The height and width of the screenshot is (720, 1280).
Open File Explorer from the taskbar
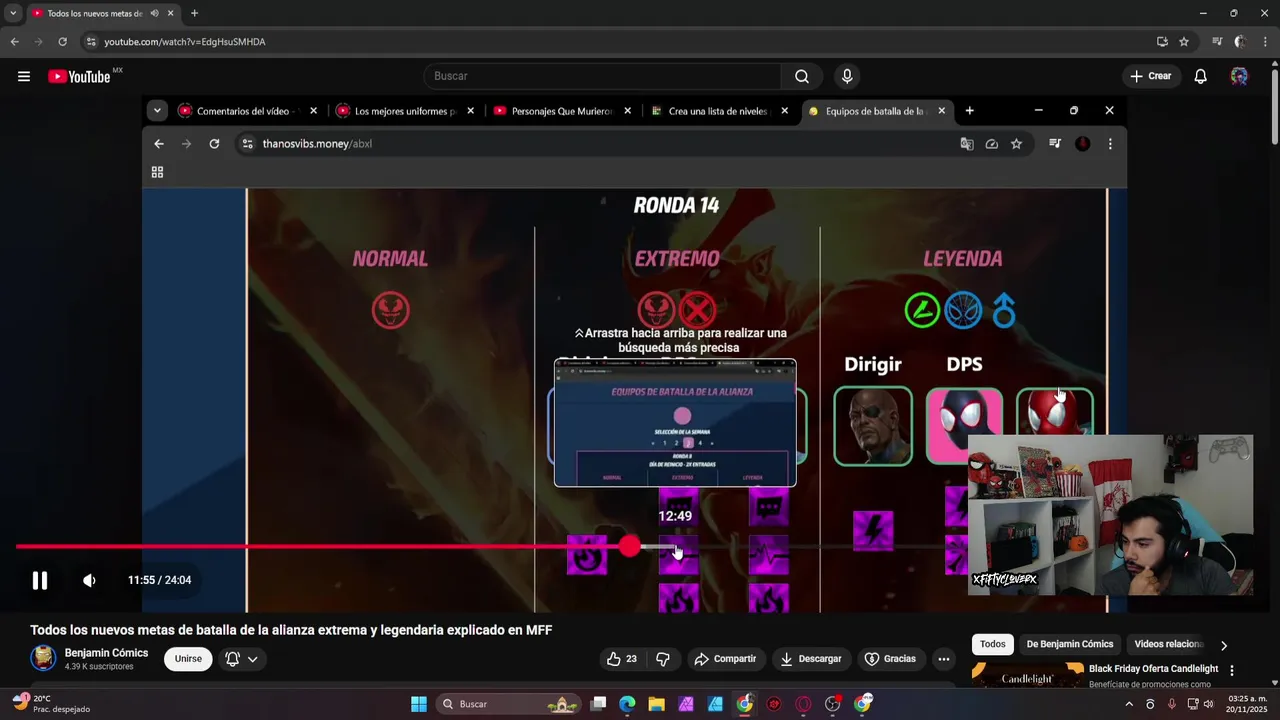pos(656,704)
